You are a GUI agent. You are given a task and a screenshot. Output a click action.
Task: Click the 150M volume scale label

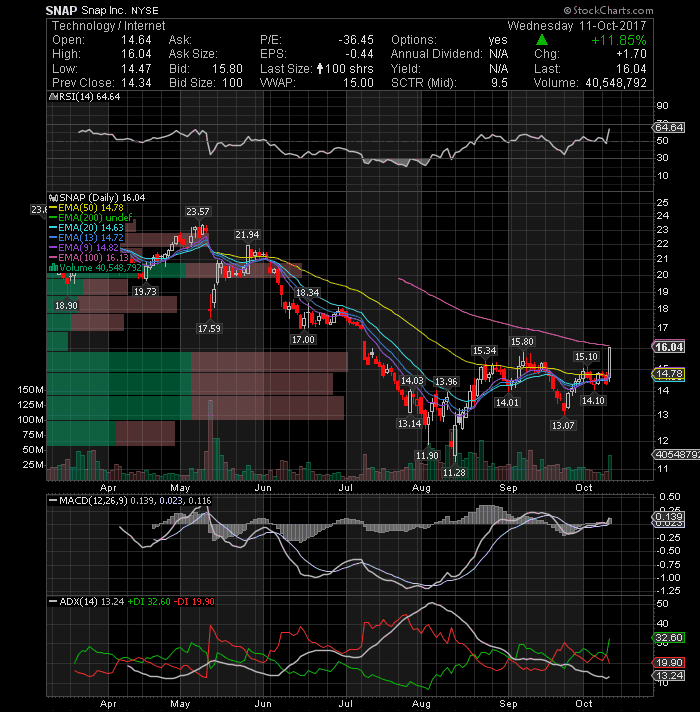click(x=30, y=390)
